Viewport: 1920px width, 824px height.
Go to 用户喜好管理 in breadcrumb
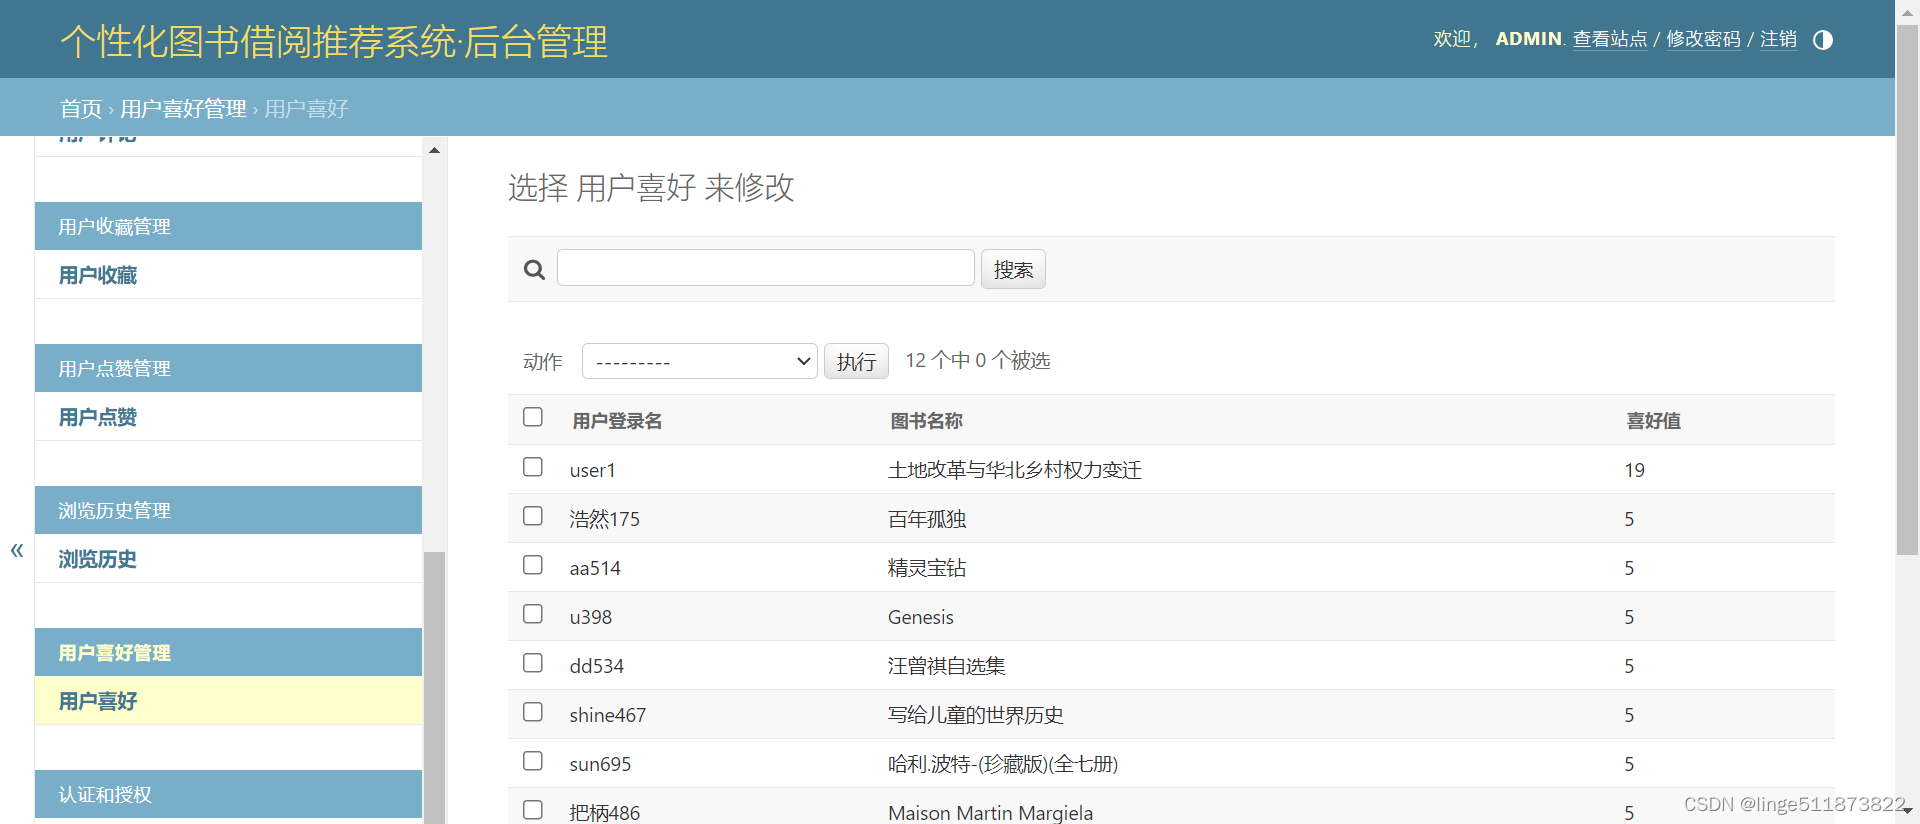tap(183, 108)
